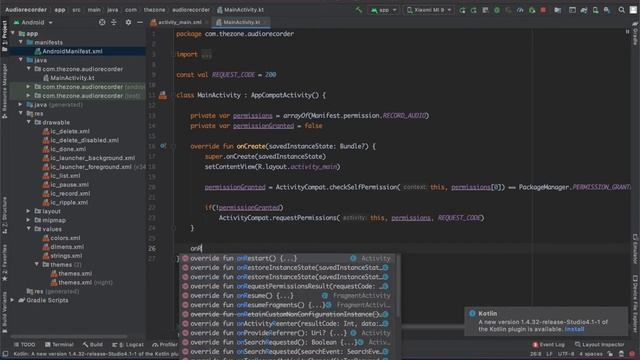Collapse the app module node
This screenshot has width=640, height=360.
click(13, 33)
